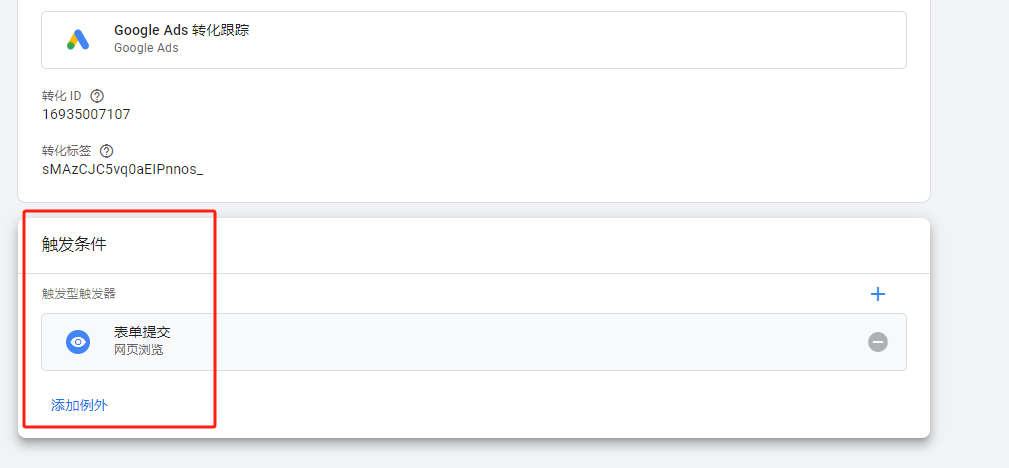This screenshot has width=1009, height=468.
Task: Click the conversion ID value 16935007107
Action: 86,114
